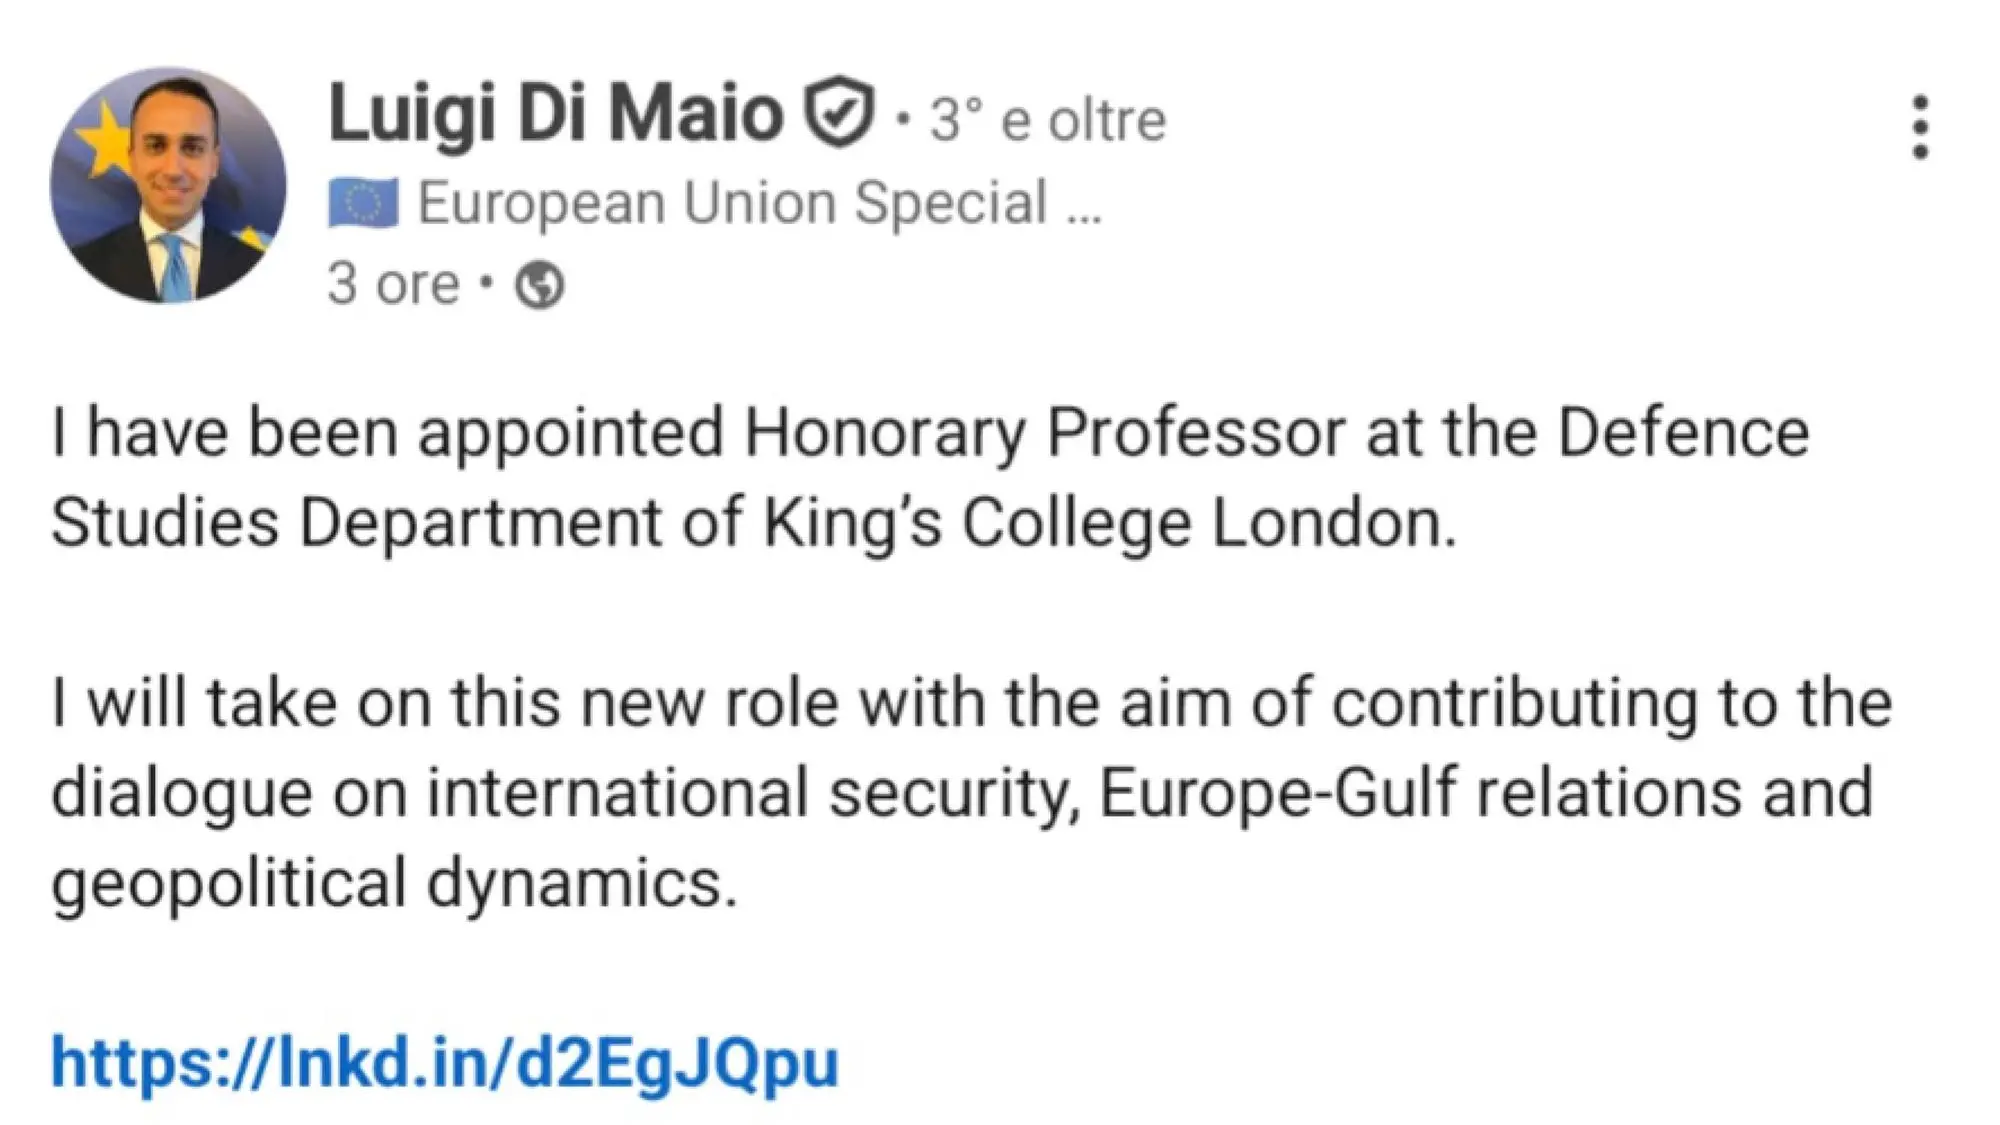Viewport: 2000px width, 1125px height.
Task: Open the Luigi Di Maio profile name
Action: coord(555,114)
